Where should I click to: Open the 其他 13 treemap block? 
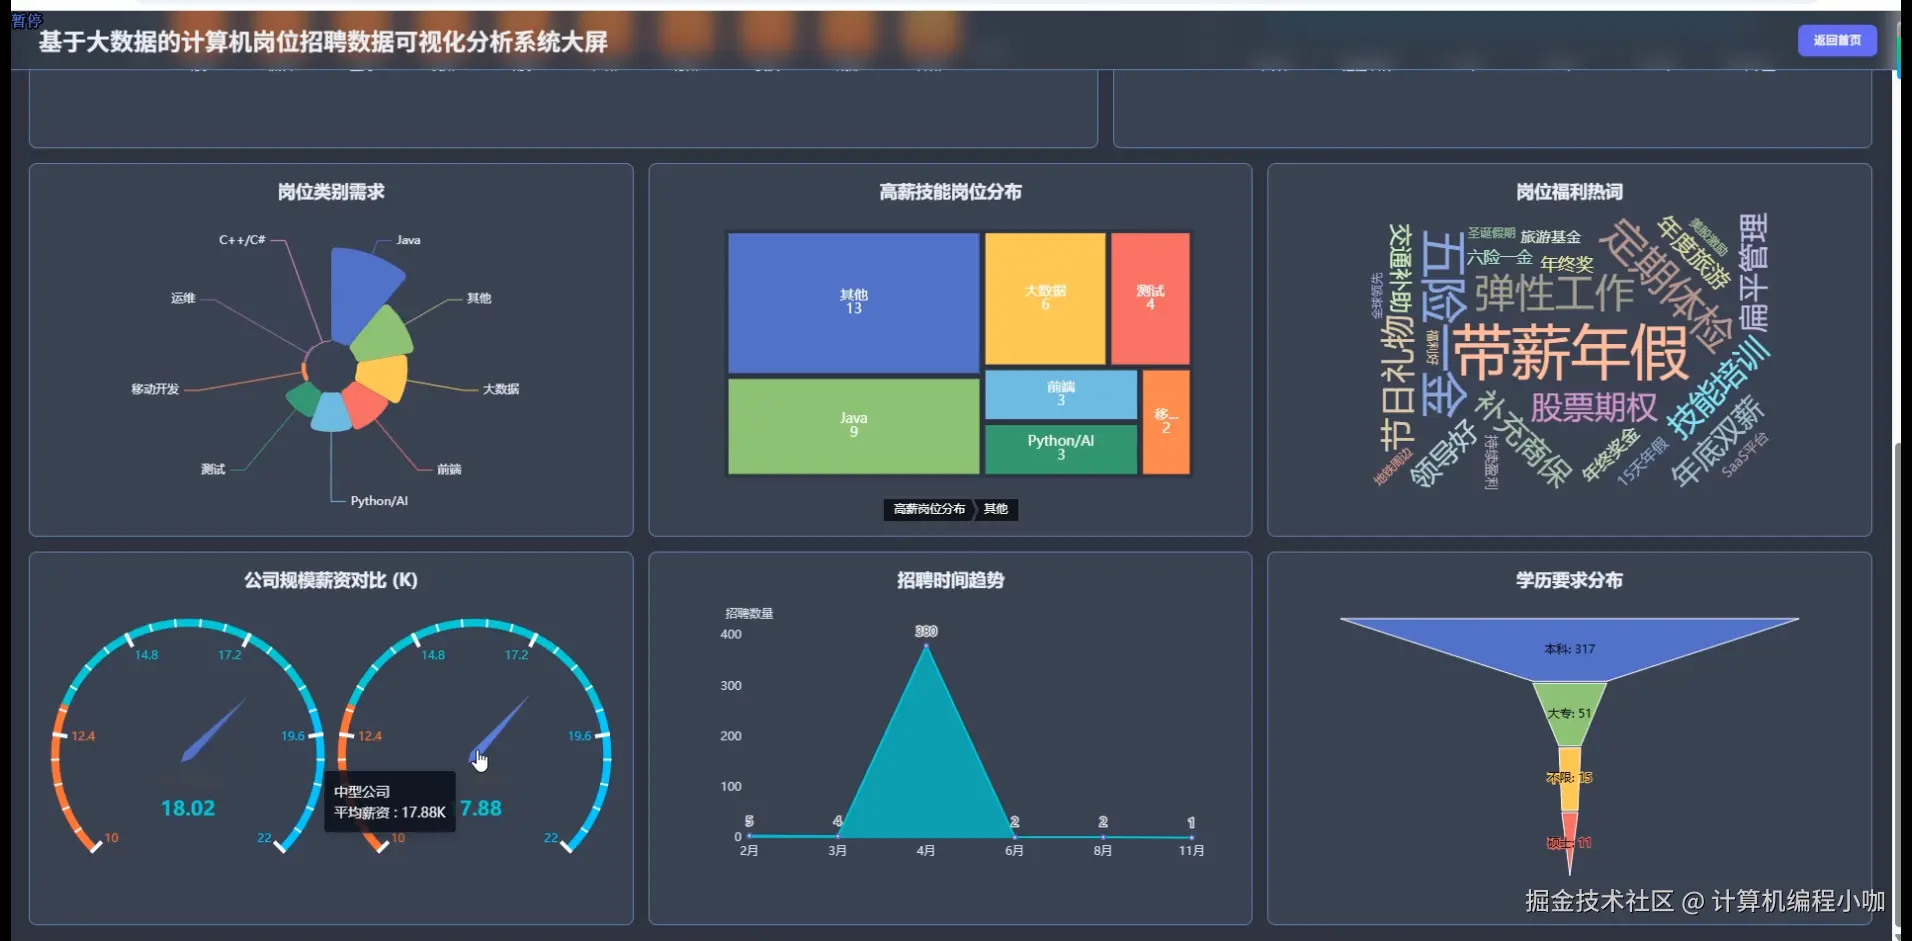click(853, 303)
